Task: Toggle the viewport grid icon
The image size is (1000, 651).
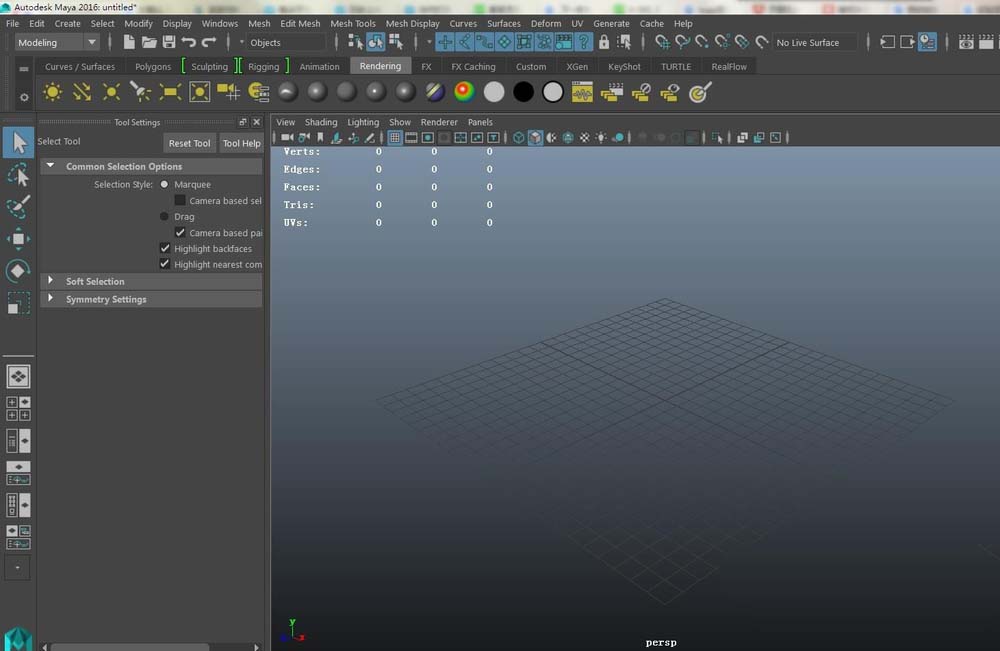Action: [x=395, y=138]
